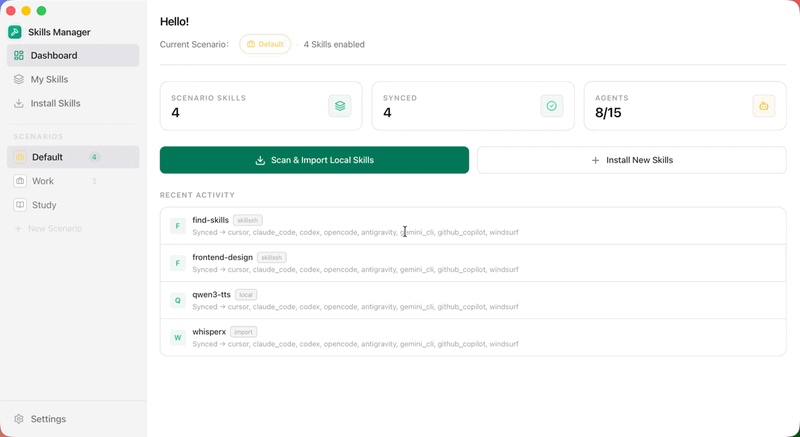Open the find-skills activity entry name
Screen dimensions: 800x437
pyautogui.click(x=211, y=220)
